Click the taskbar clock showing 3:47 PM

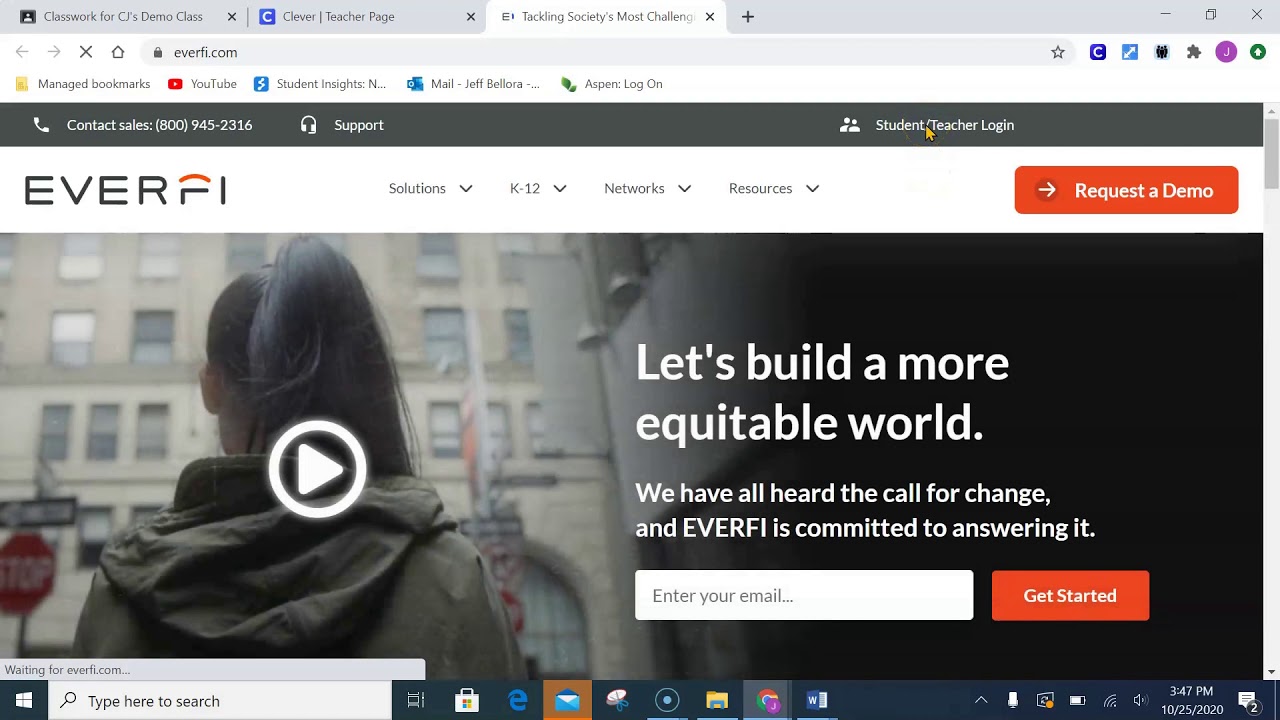click(1191, 701)
